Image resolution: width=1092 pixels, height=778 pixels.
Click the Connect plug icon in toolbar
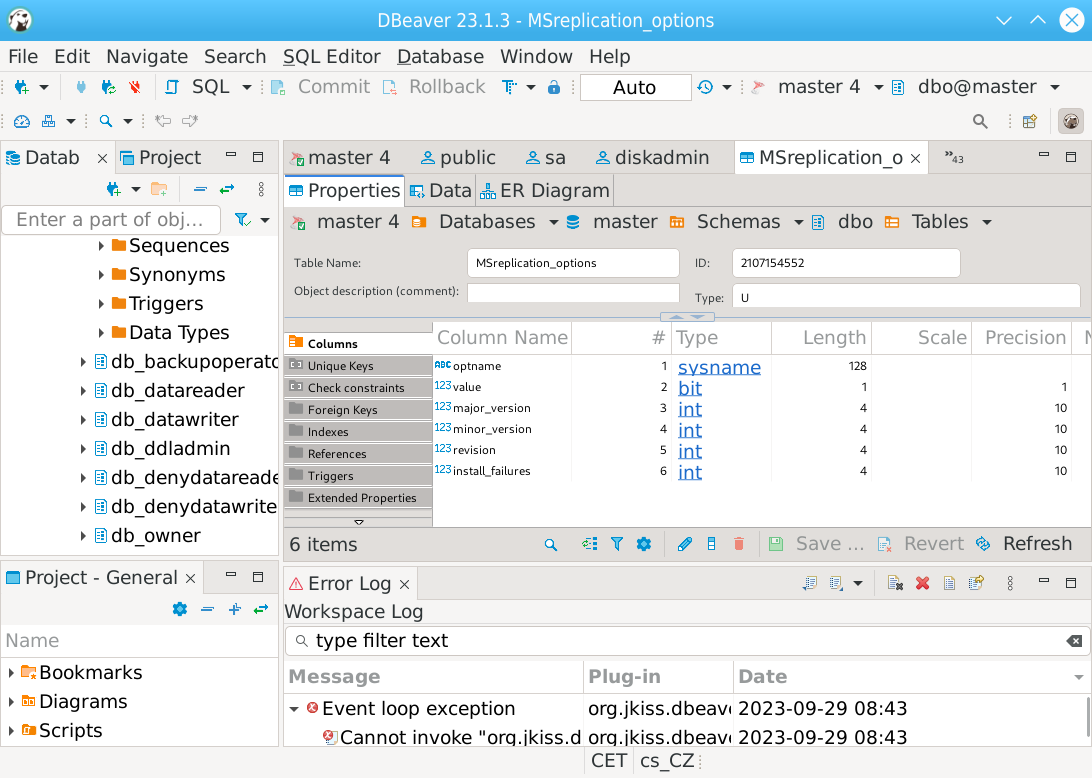[x=81, y=87]
